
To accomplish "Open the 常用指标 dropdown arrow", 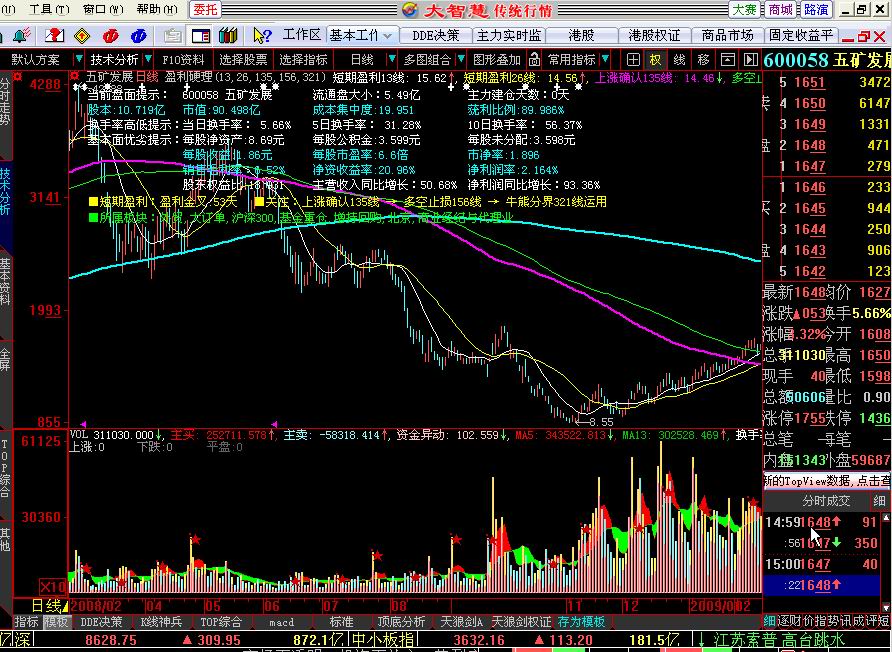I will pos(605,59).
